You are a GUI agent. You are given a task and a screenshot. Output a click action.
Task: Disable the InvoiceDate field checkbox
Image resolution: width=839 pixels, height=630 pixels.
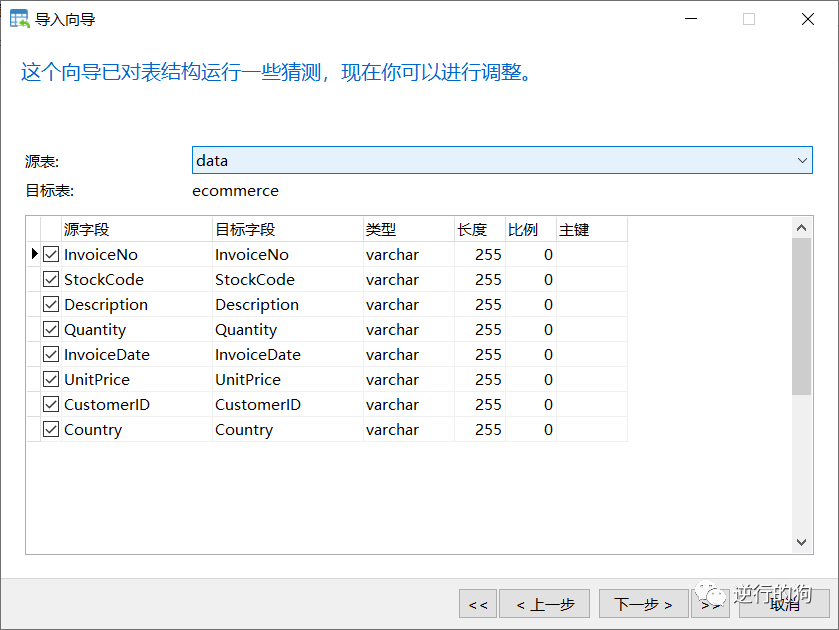(51, 354)
